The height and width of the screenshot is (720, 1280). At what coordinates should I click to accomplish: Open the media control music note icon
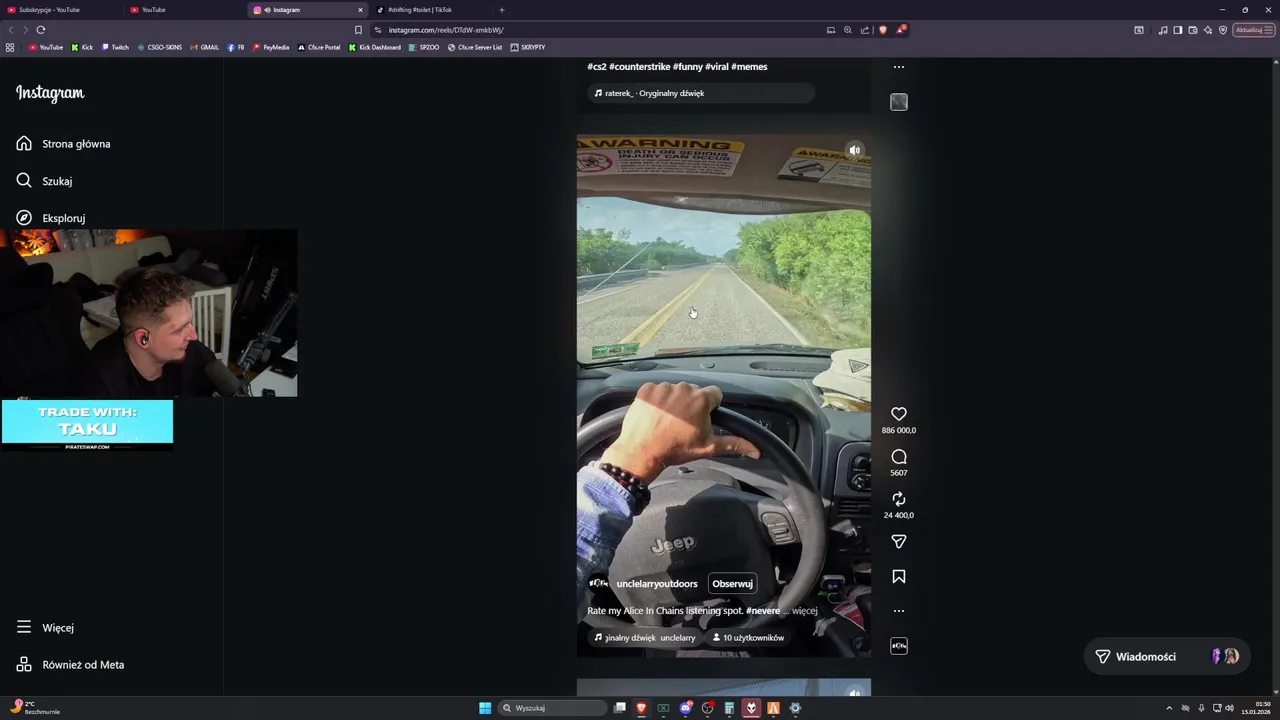1162,30
